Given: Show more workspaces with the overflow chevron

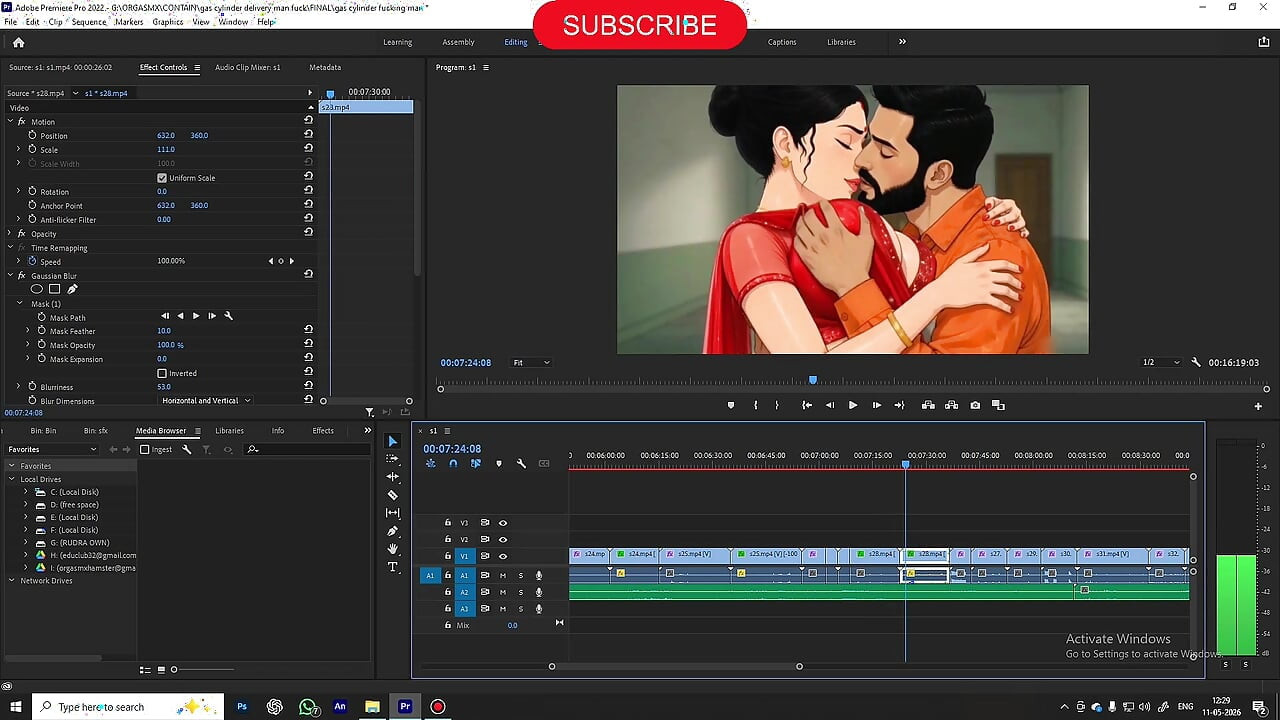Looking at the screenshot, I should point(902,42).
